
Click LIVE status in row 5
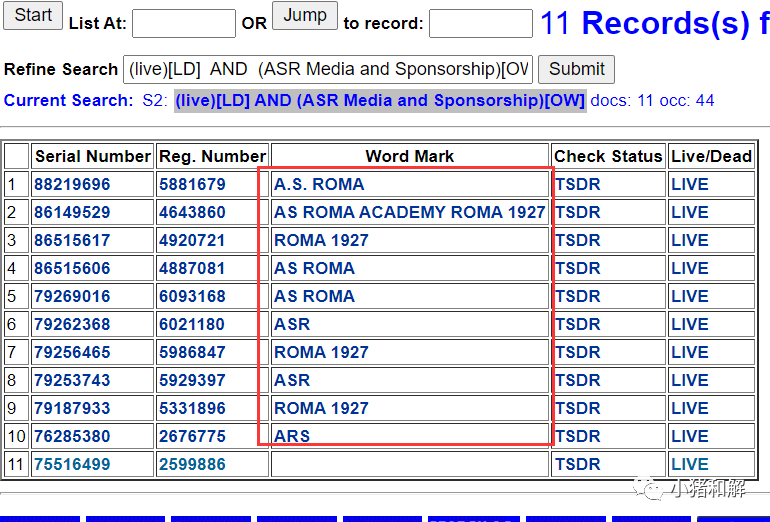(x=690, y=296)
